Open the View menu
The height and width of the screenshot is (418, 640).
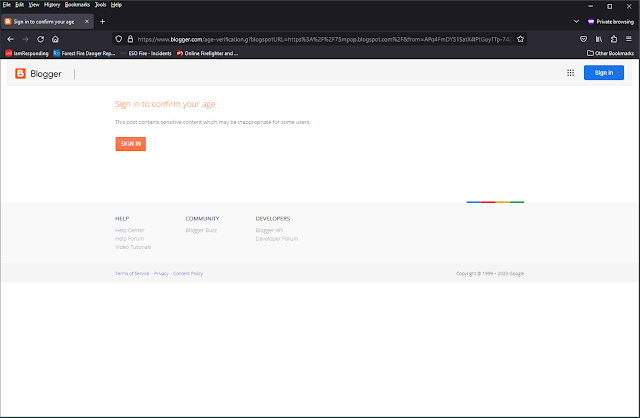(x=34, y=5)
